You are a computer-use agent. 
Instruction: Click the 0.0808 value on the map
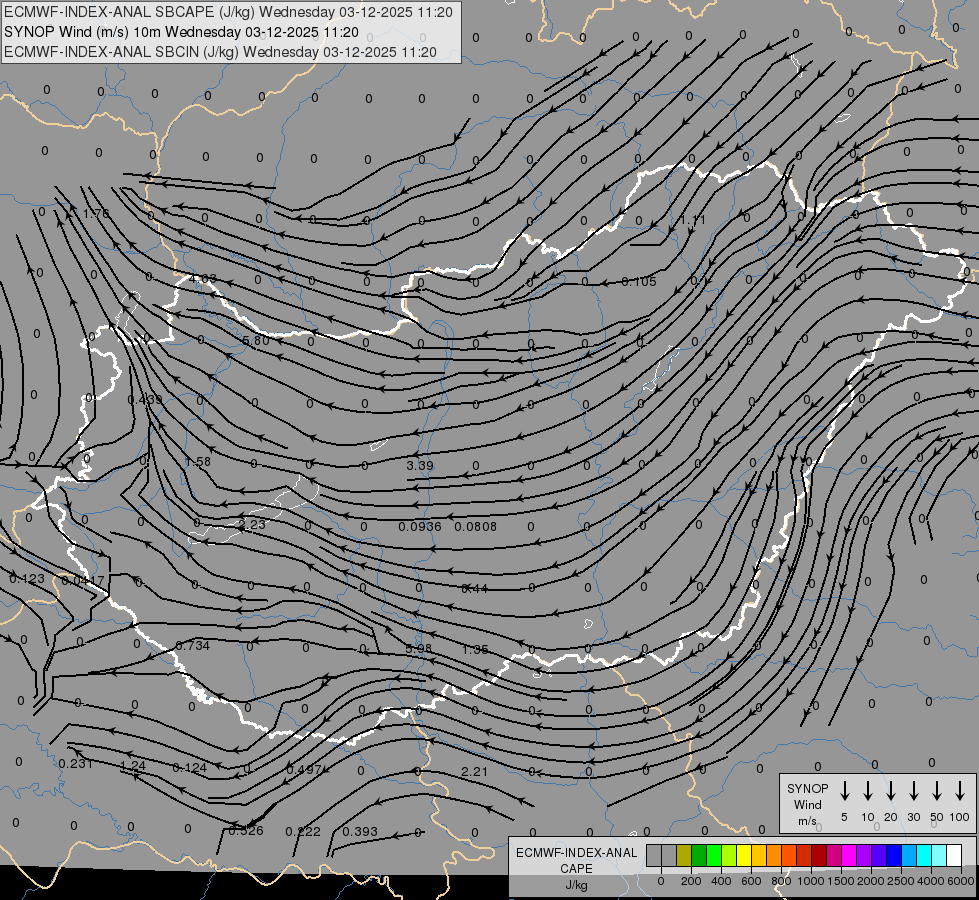475,527
